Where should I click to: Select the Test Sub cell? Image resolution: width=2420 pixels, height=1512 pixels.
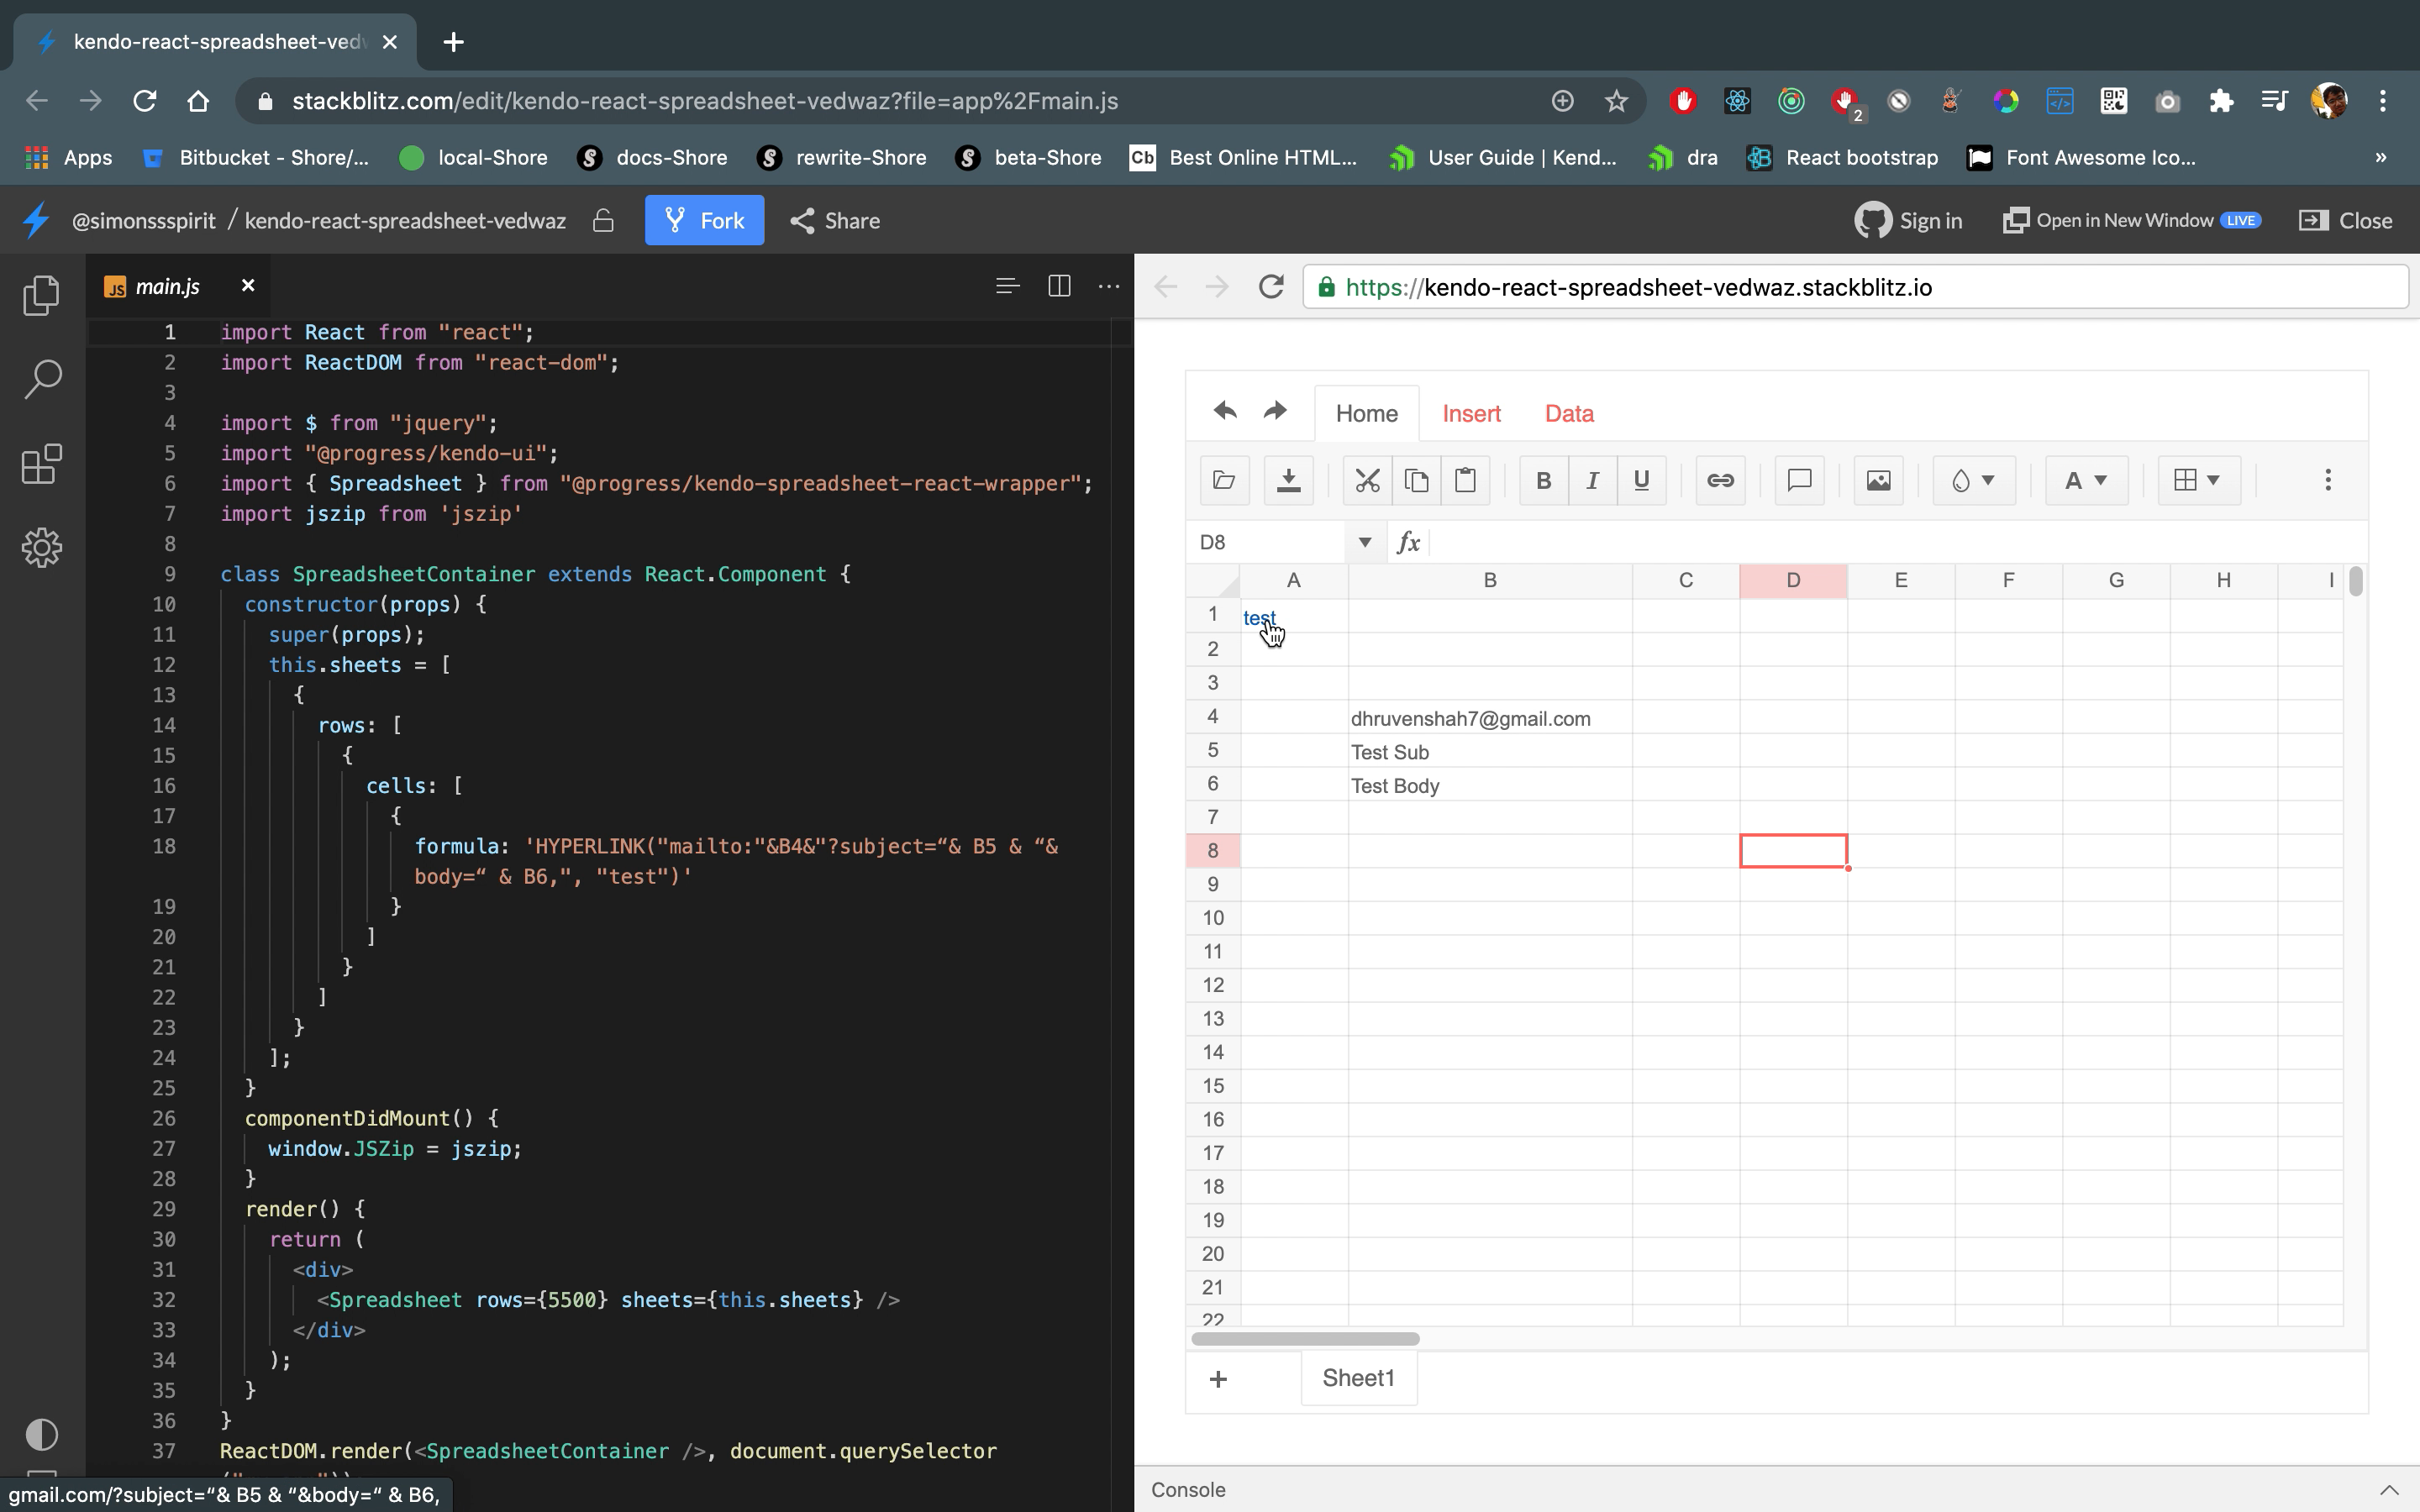(1489, 752)
